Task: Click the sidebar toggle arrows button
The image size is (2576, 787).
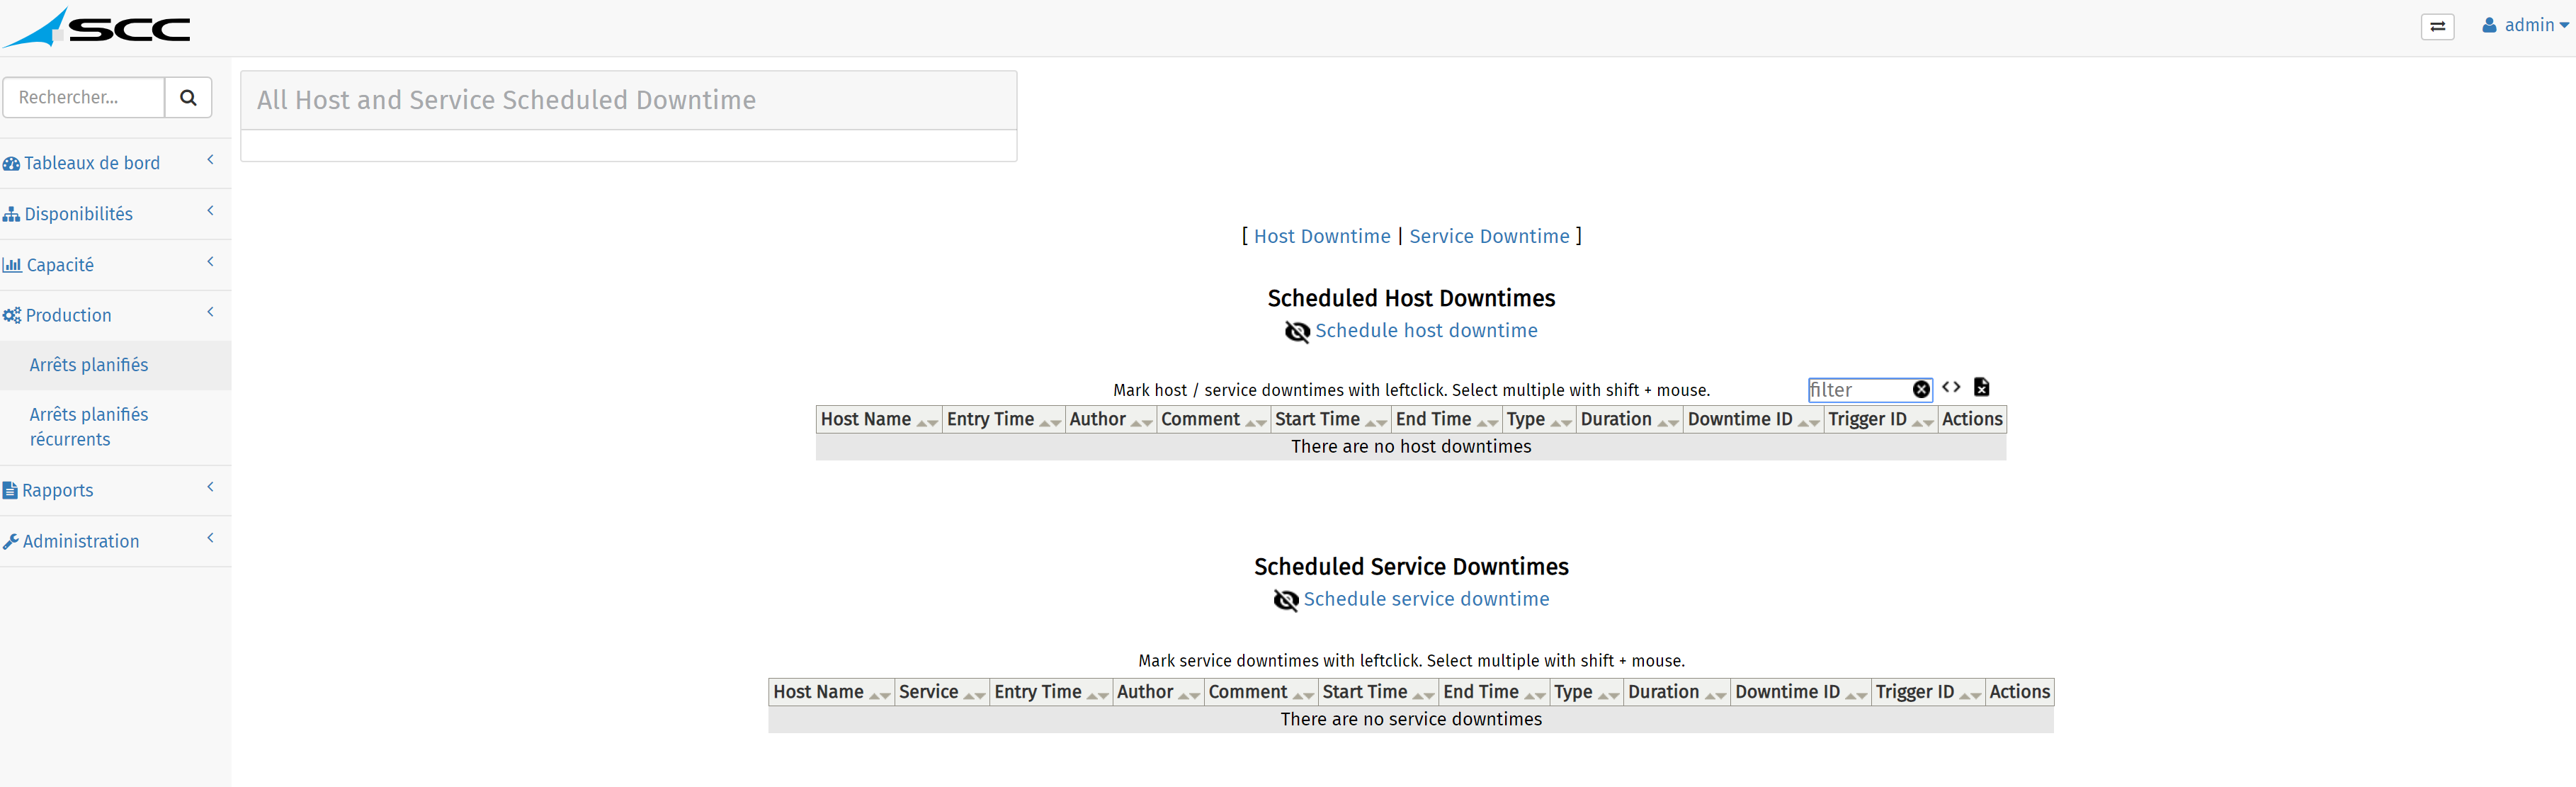Action: (x=2437, y=26)
